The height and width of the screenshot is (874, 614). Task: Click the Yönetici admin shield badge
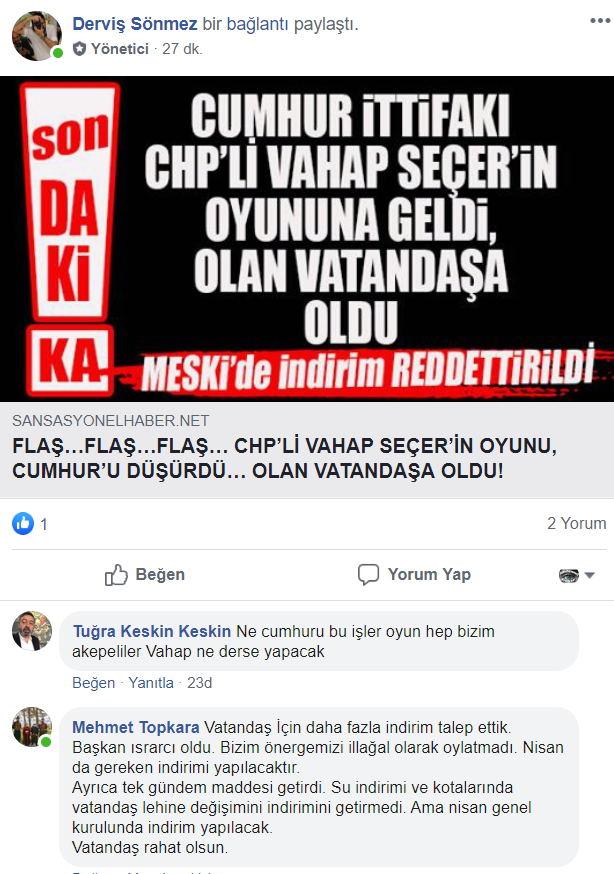[x=80, y=49]
